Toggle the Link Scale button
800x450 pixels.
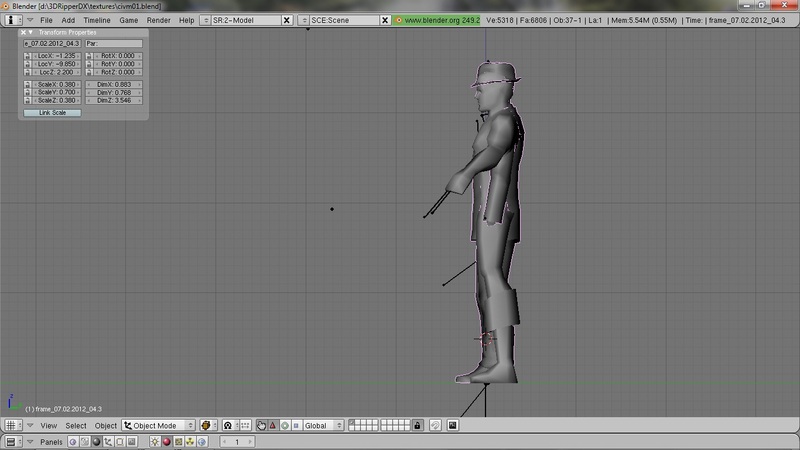click(52, 112)
